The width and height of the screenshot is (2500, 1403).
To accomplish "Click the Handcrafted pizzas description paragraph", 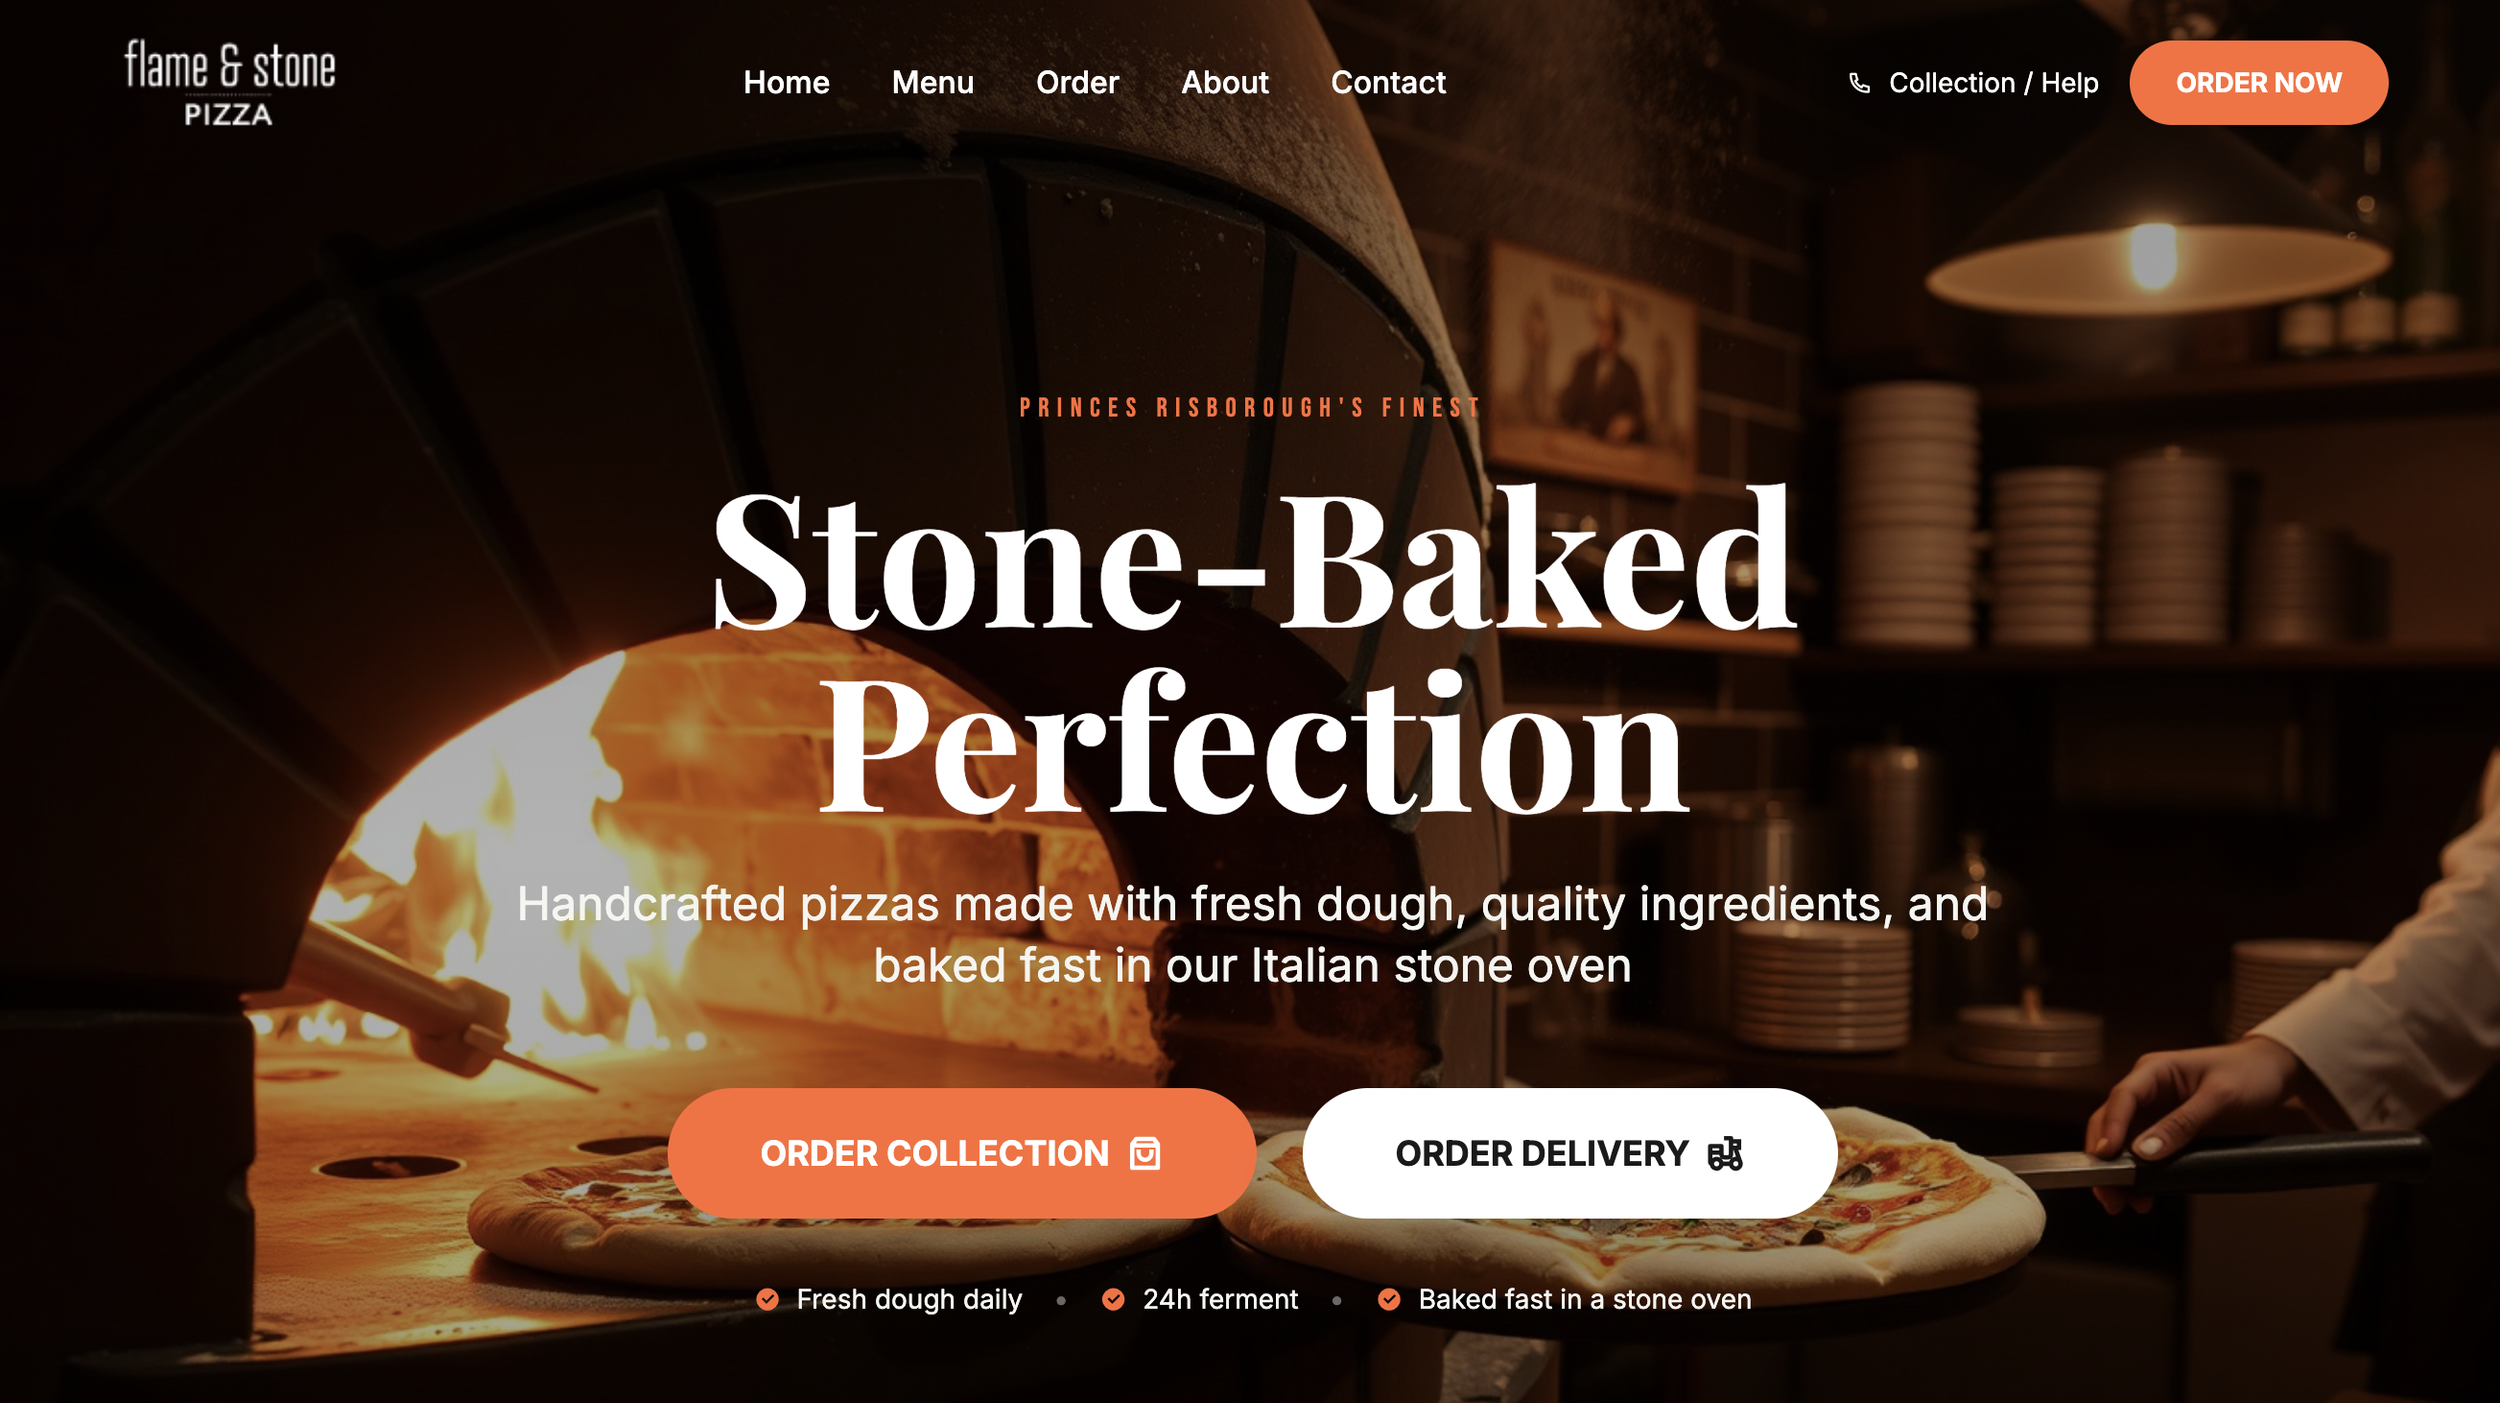I will [1252, 935].
